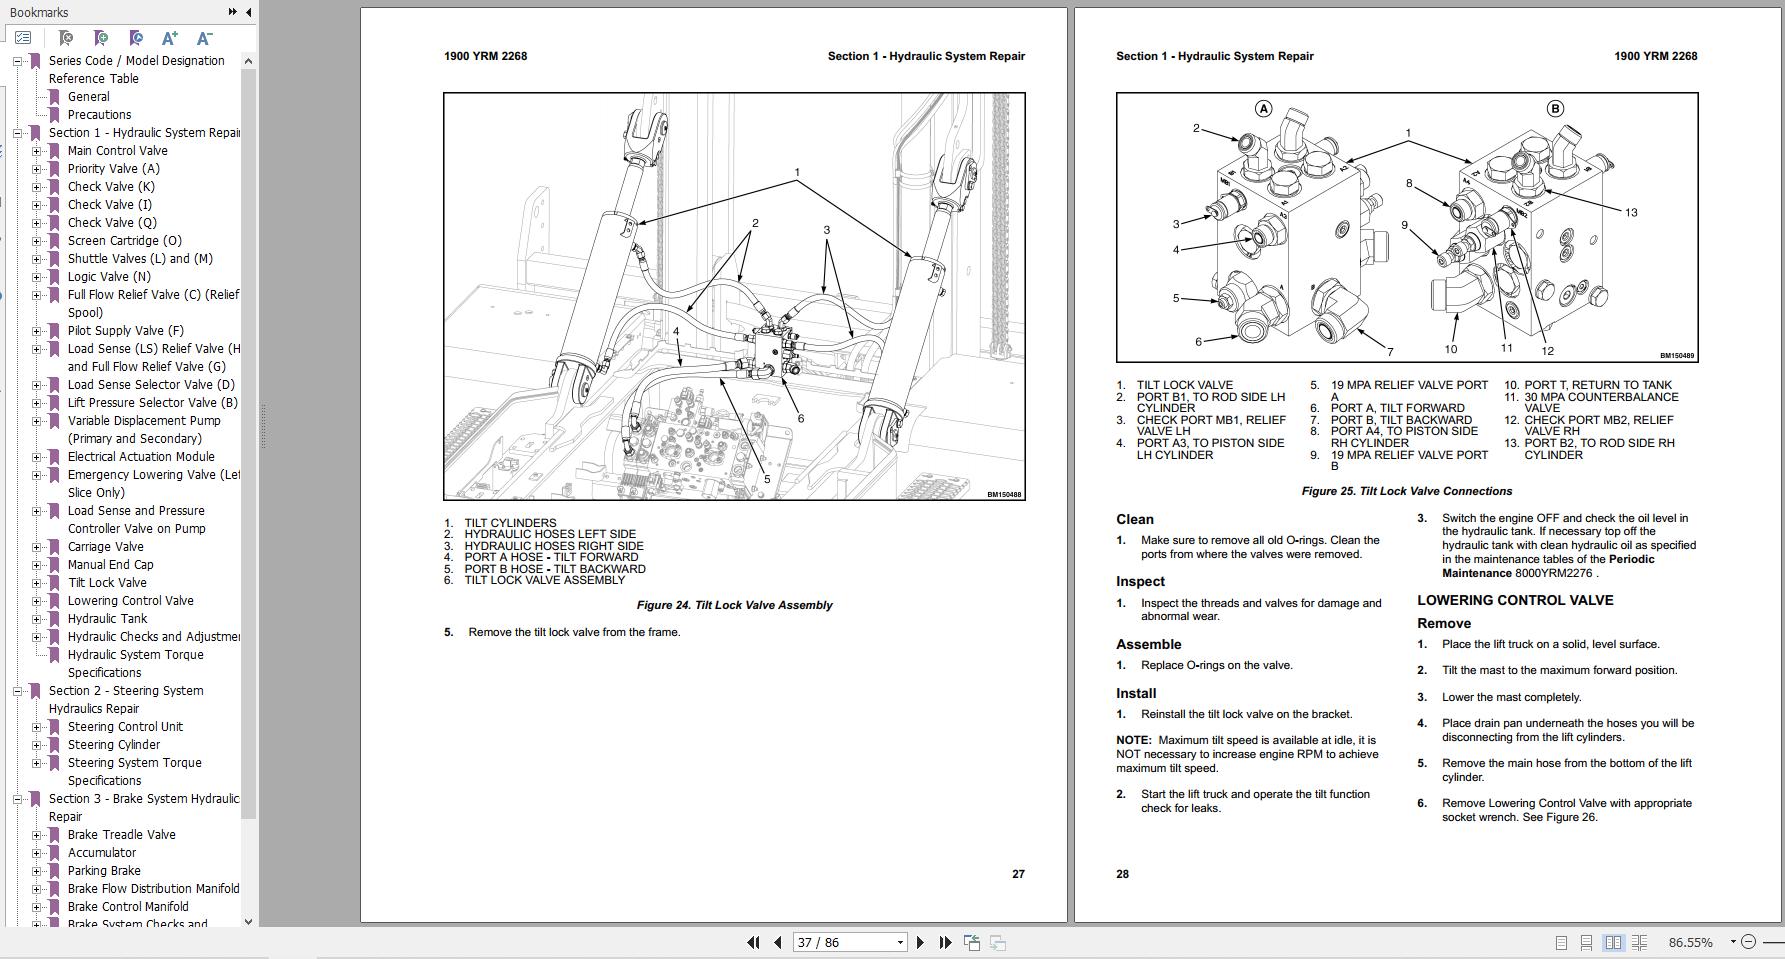Select Pilot Supply Valve (F) bookmark
1785x959 pixels.
[125, 331]
